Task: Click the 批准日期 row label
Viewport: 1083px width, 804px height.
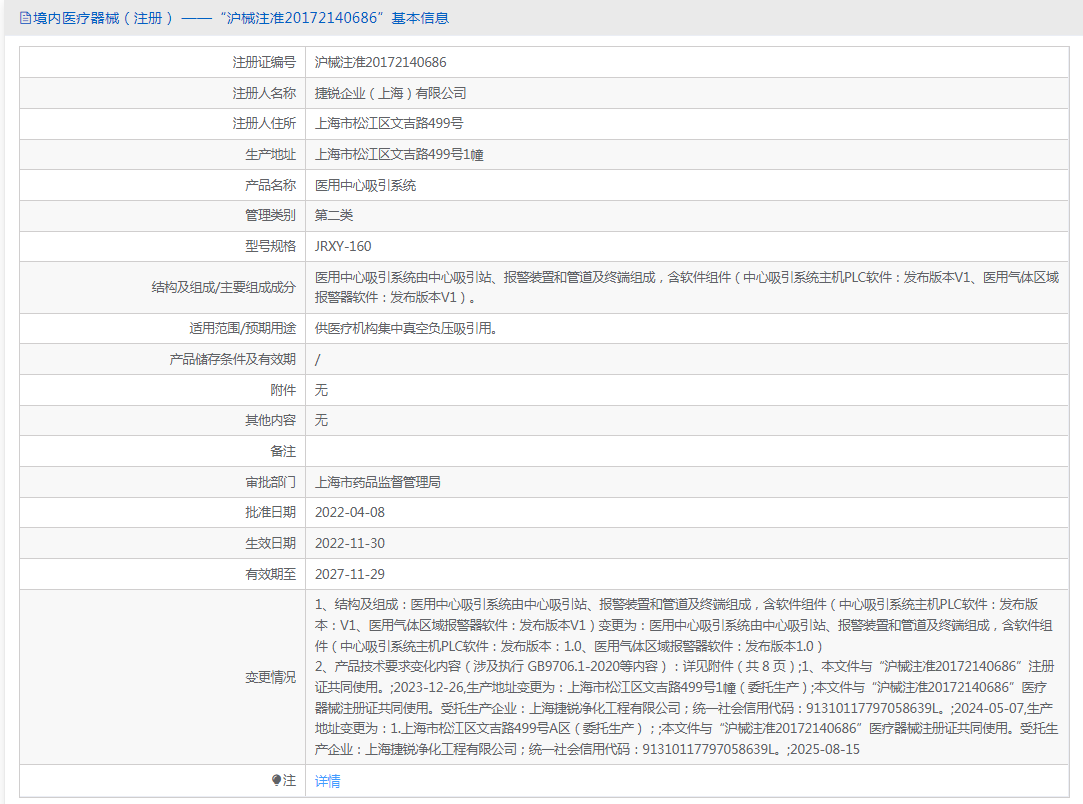Action: click(270, 513)
